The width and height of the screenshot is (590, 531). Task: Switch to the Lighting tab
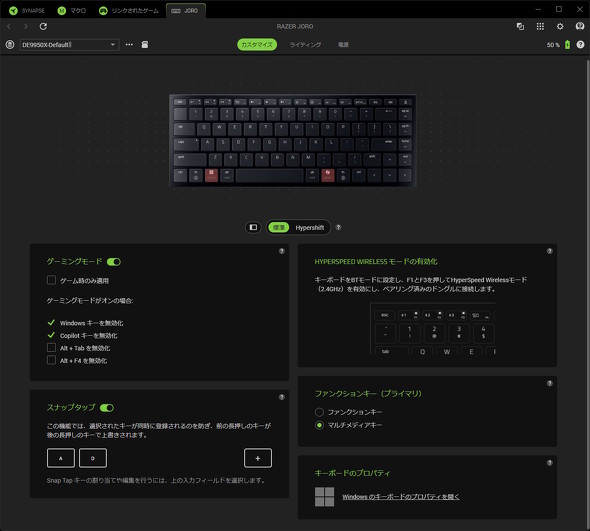(x=305, y=44)
